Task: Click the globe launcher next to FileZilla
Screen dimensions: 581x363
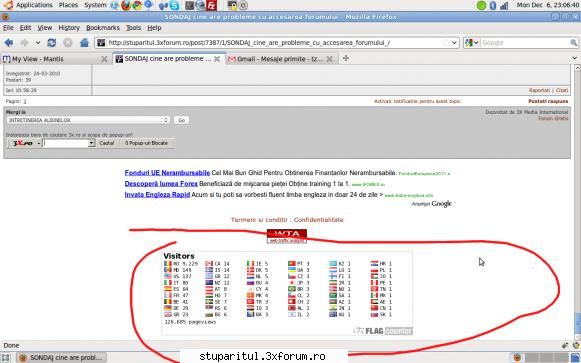Action: [x=200, y=5]
